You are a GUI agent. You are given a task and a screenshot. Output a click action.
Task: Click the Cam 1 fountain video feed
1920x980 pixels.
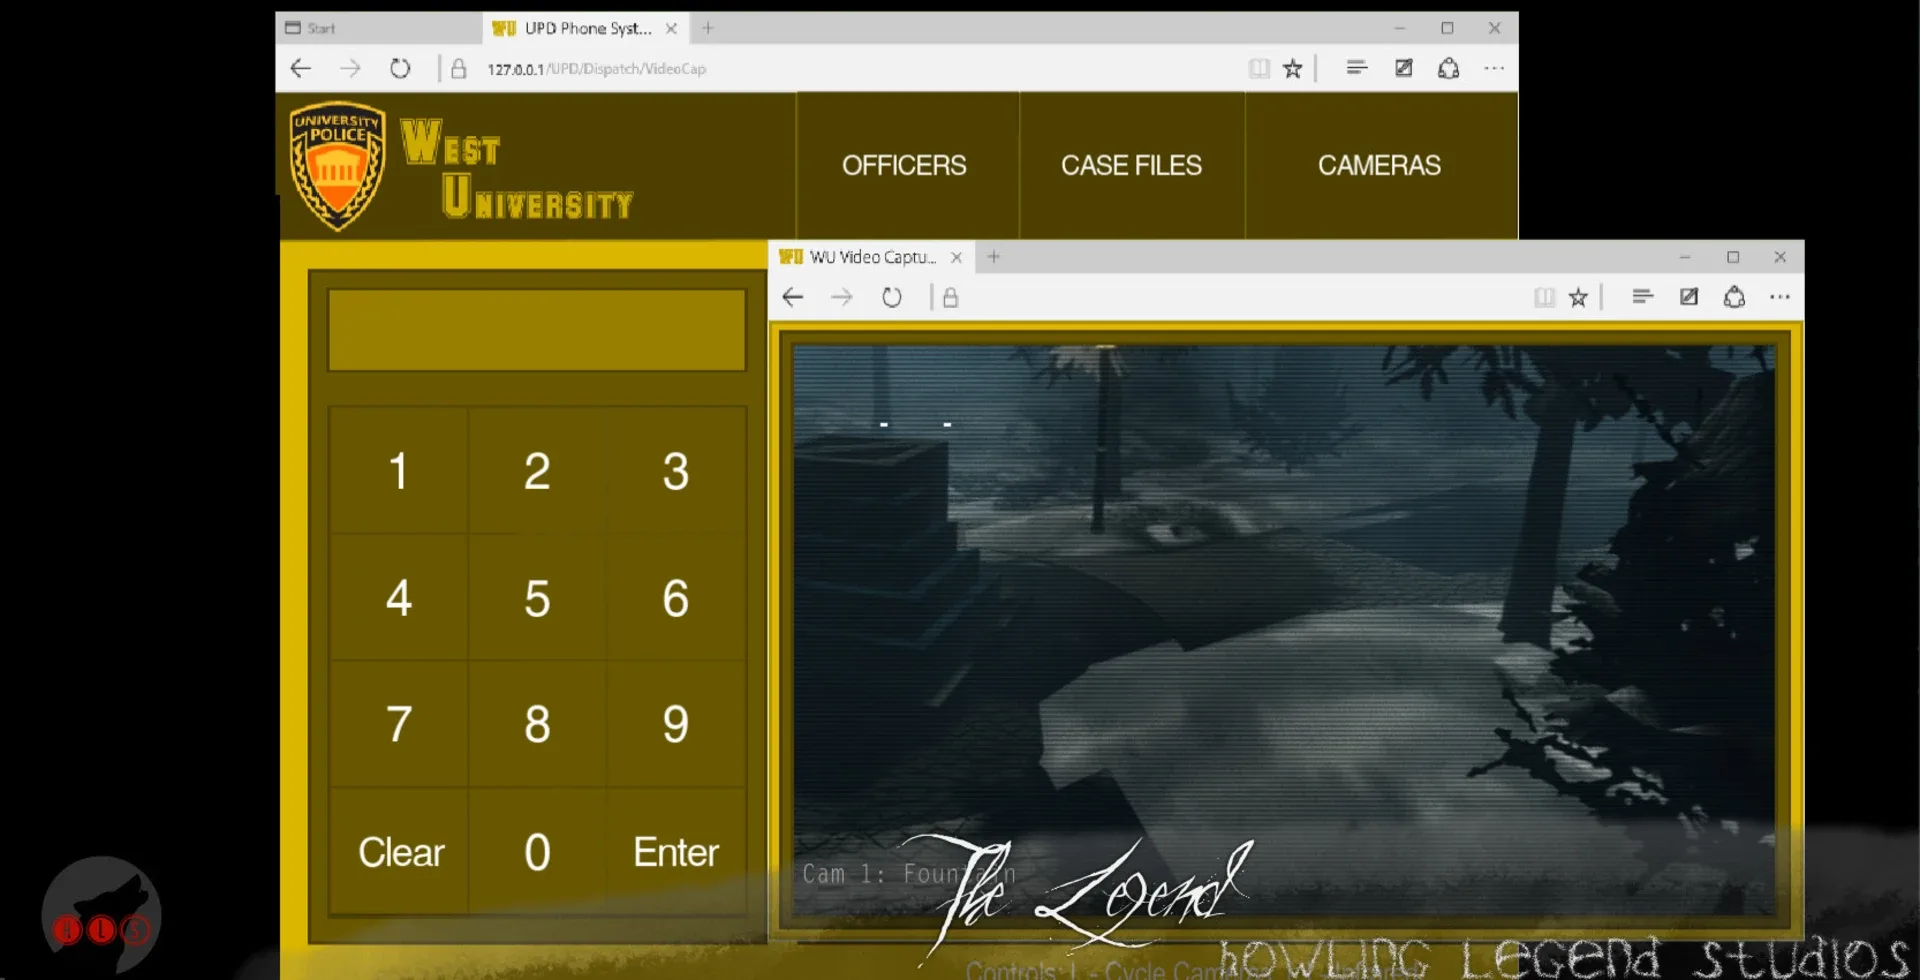coord(1284,630)
